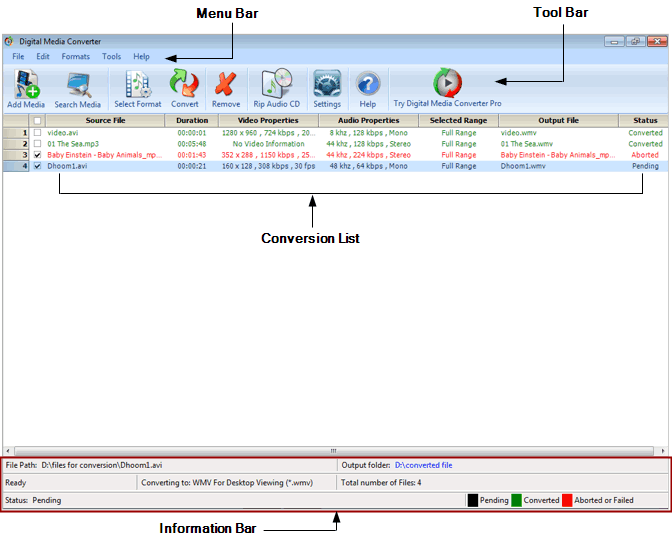Click the red Aborted or Failed swatch
The height and width of the screenshot is (540, 672).
click(x=567, y=499)
